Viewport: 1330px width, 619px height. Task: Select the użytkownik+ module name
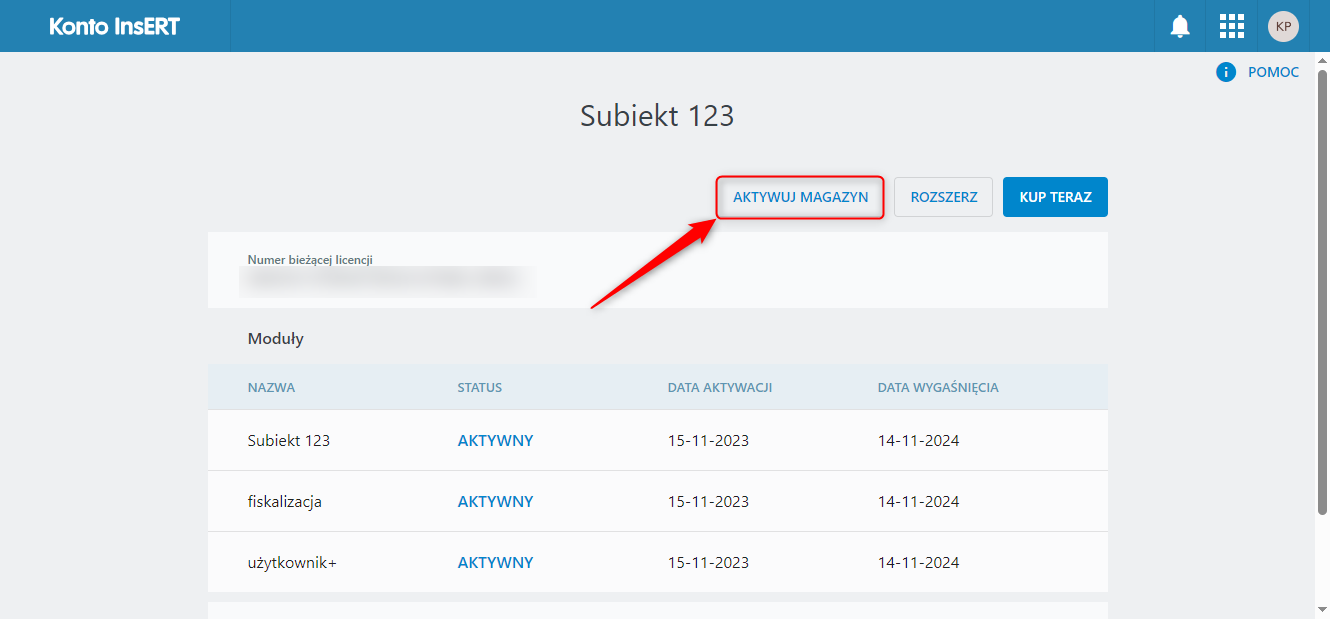[x=292, y=563]
